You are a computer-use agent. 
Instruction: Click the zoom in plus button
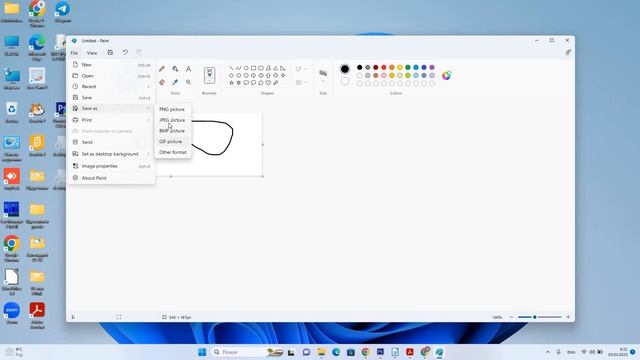(x=568, y=317)
